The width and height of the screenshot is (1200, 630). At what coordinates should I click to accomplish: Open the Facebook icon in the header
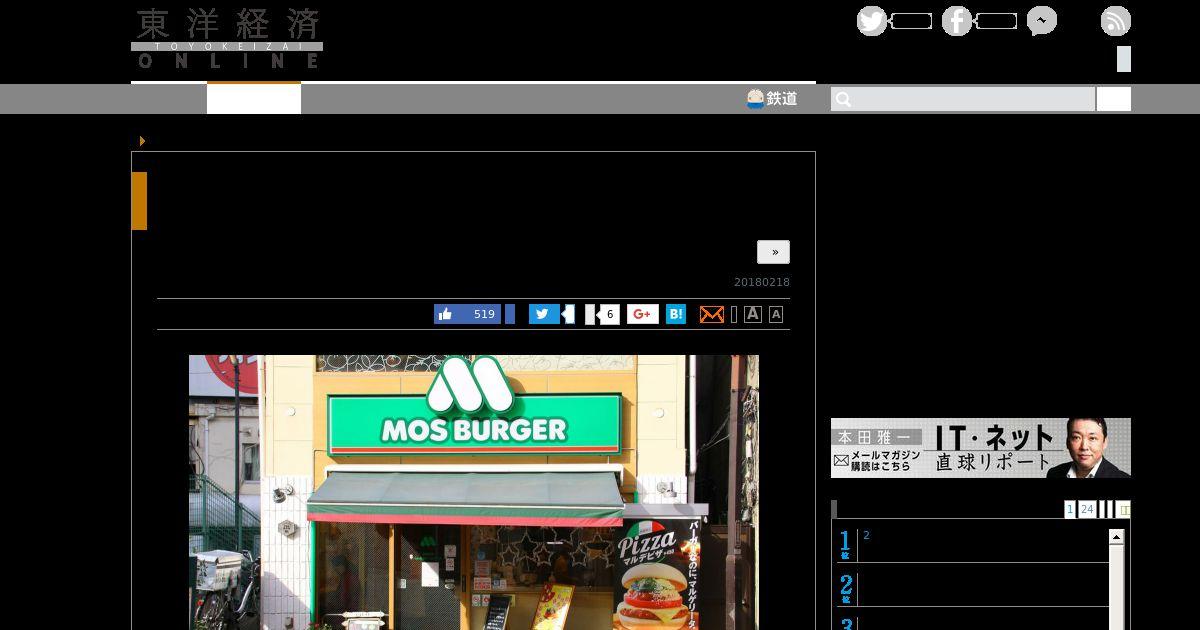[x=957, y=21]
